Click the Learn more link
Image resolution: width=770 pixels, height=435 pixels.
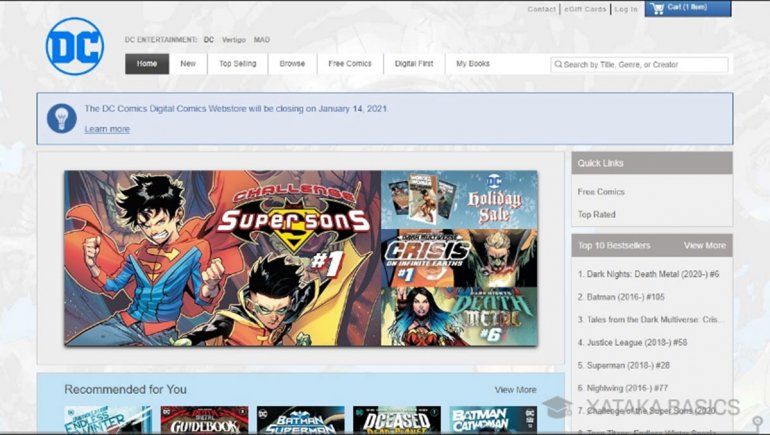(107, 129)
